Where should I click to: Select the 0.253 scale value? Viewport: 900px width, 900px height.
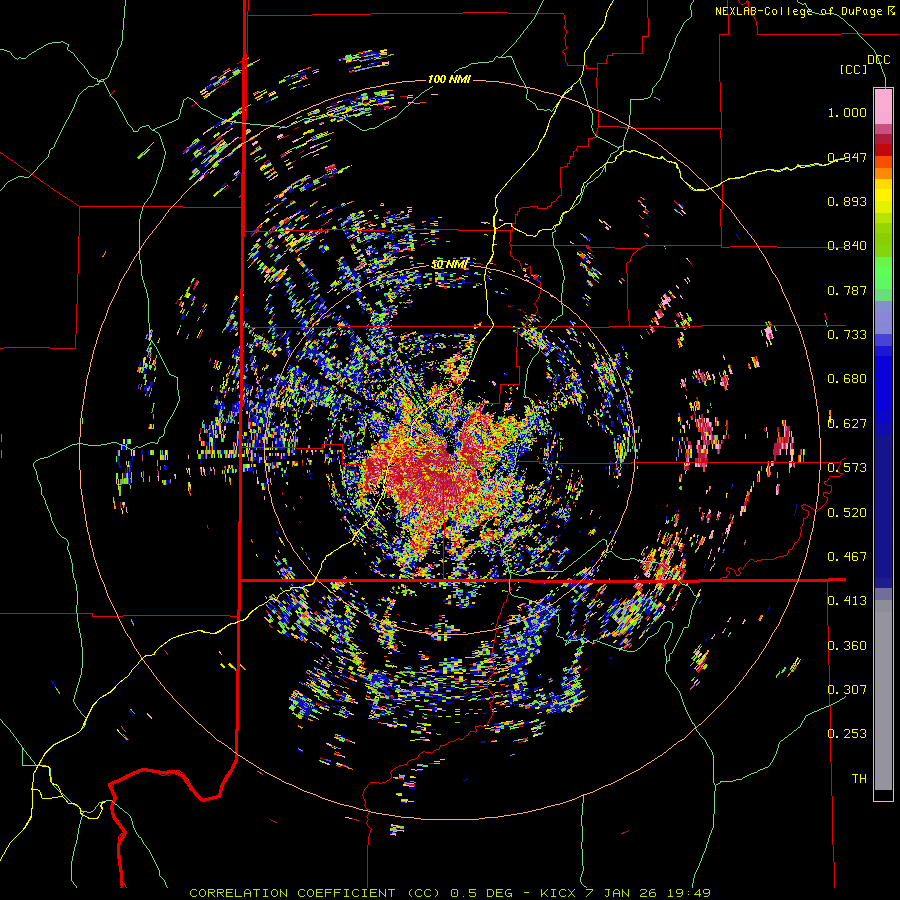click(x=847, y=734)
